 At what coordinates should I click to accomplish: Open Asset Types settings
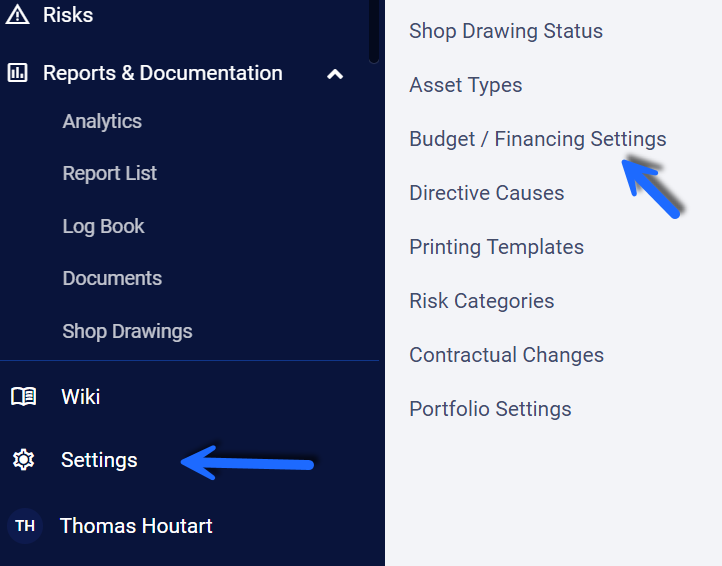click(x=466, y=86)
